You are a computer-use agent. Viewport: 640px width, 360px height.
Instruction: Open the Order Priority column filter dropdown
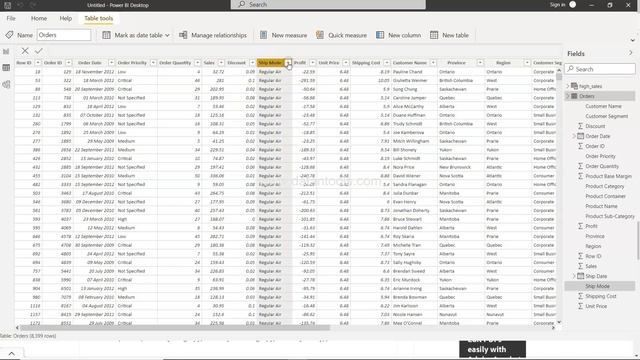click(x=153, y=63)
